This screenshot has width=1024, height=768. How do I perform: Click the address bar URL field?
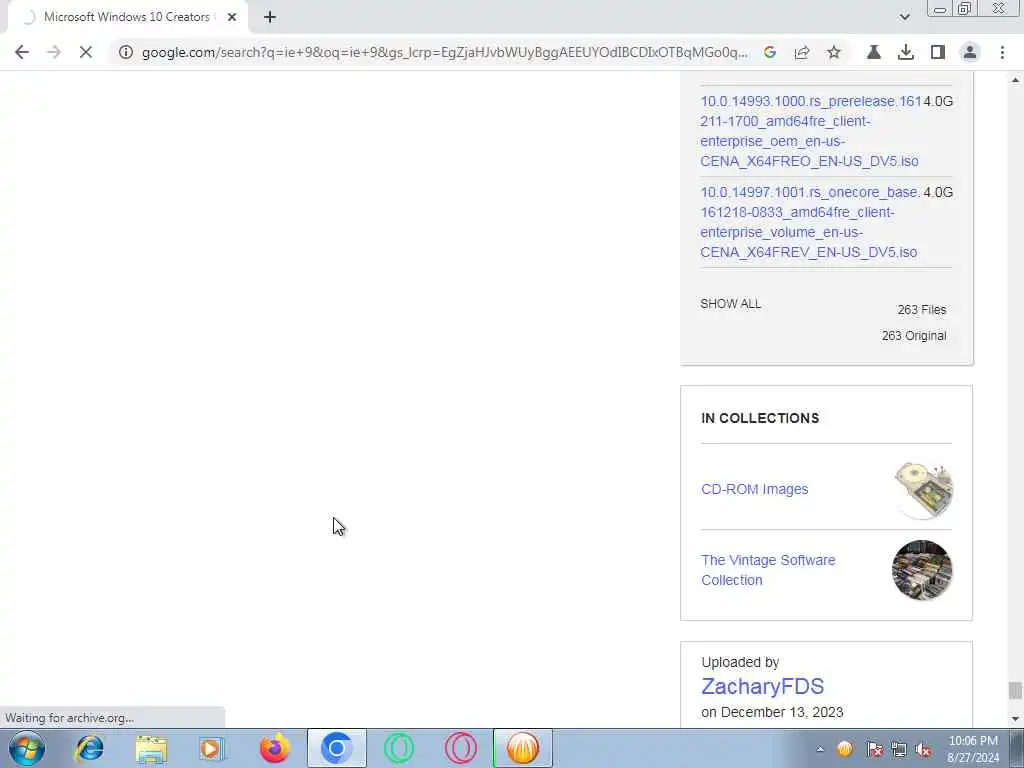coord(445,52)
